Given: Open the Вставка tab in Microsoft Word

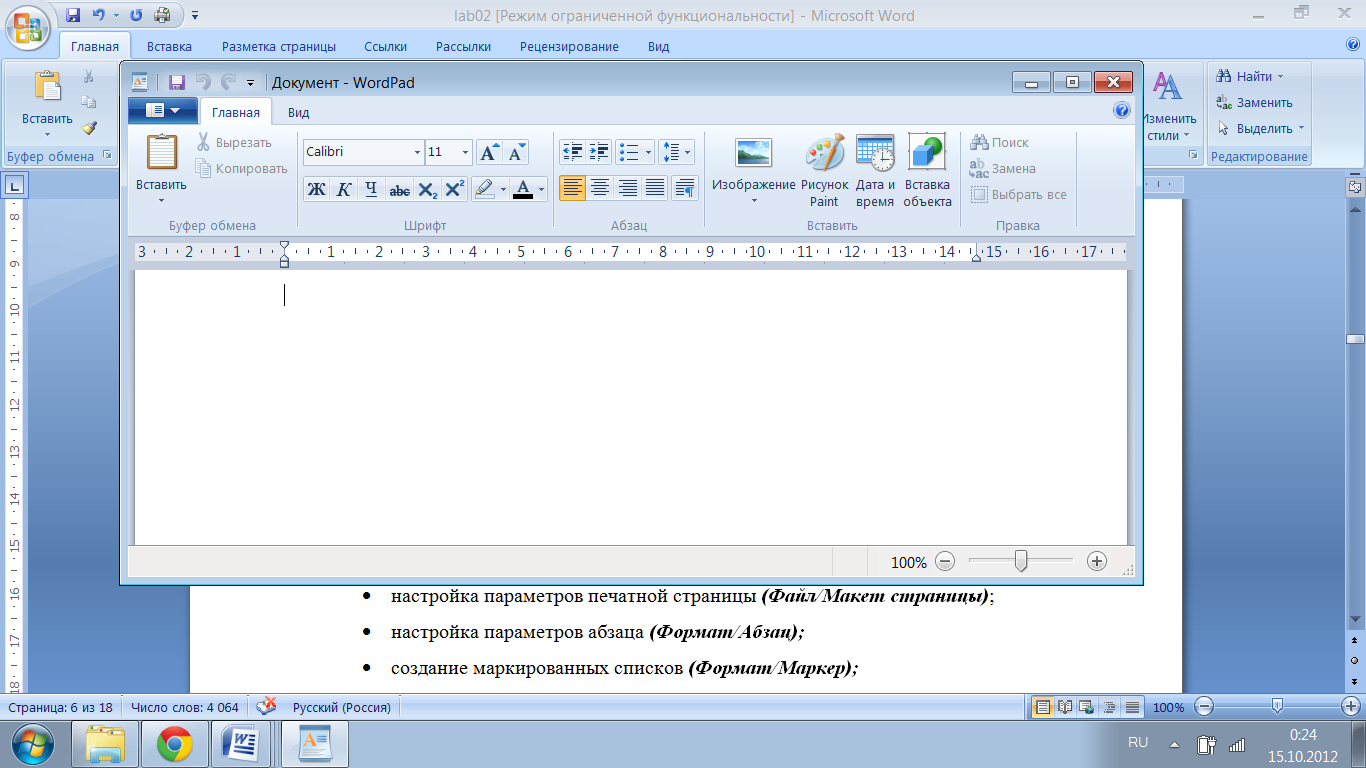Looking at the screenshot, I should pos(169,46).
